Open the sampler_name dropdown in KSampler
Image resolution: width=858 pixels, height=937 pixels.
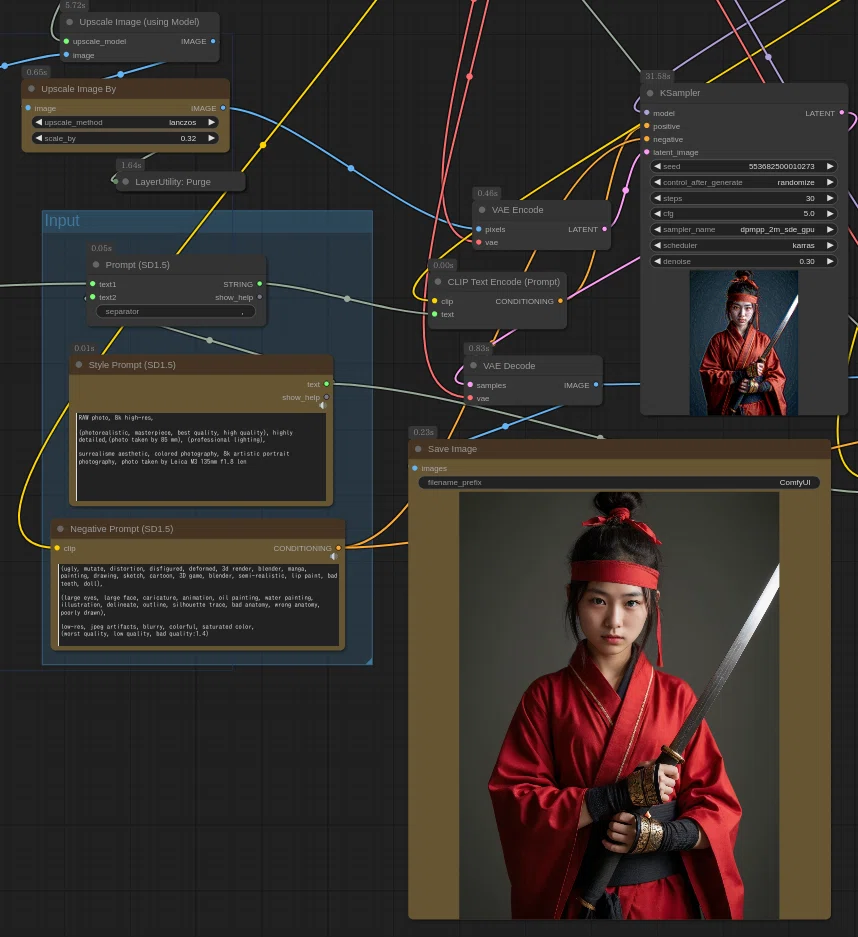click(x=743, y=229)
